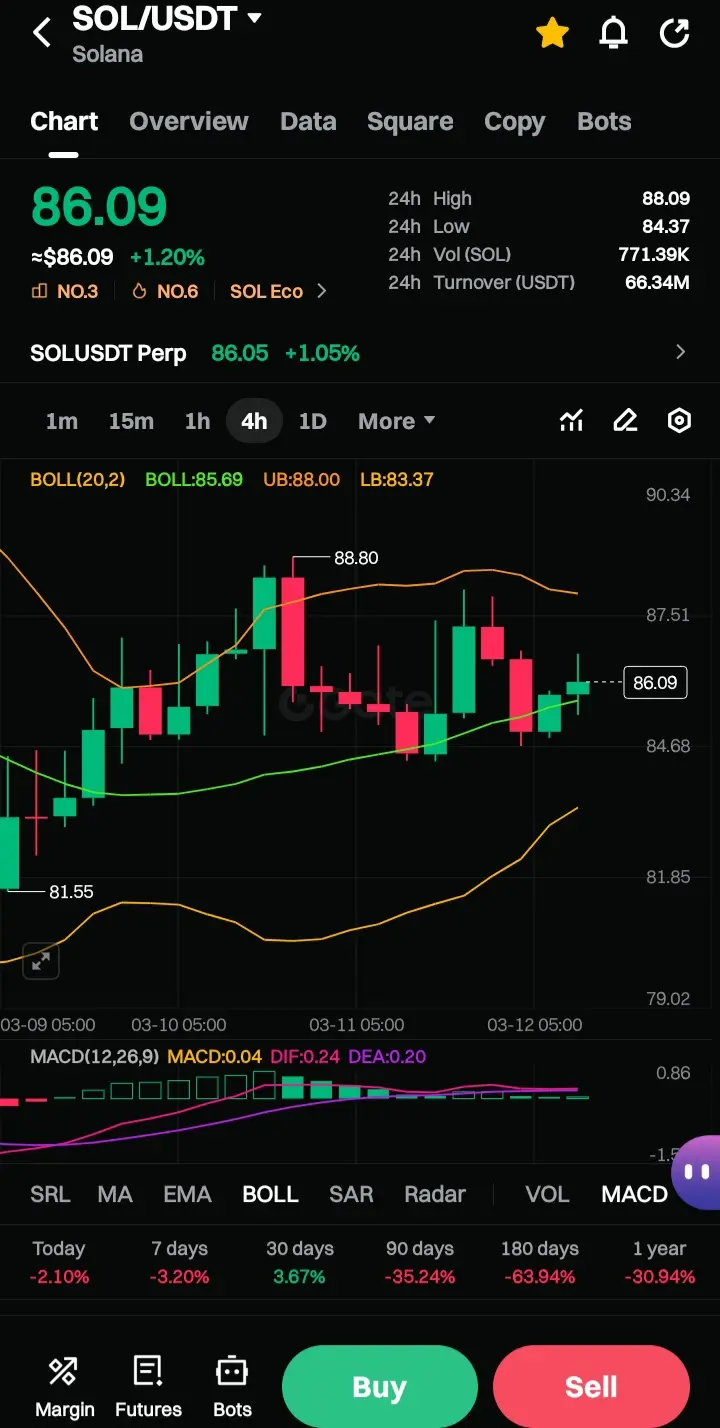Tap the NO.3 ranking tag

coord(65,291)
